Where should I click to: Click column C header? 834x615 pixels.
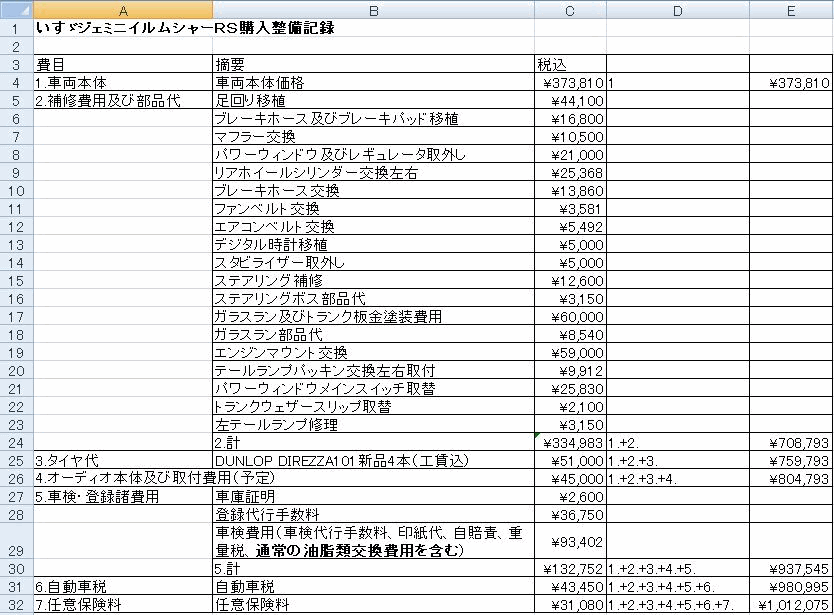(570, 10)
